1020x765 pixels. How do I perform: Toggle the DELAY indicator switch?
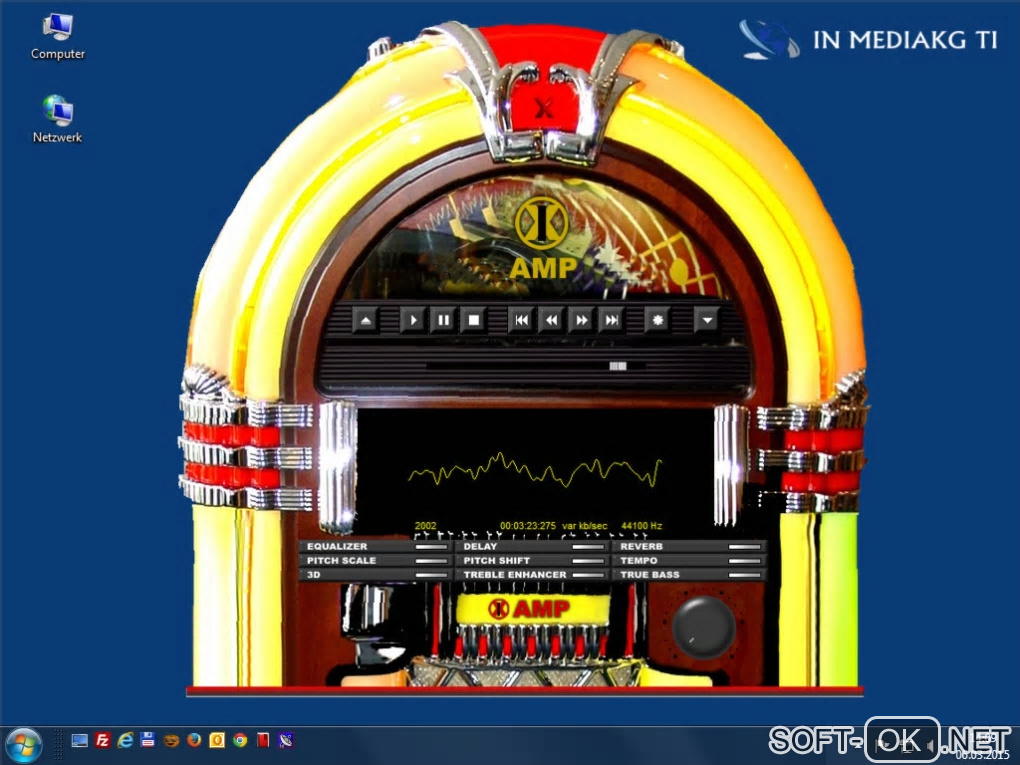coord(588,547)
